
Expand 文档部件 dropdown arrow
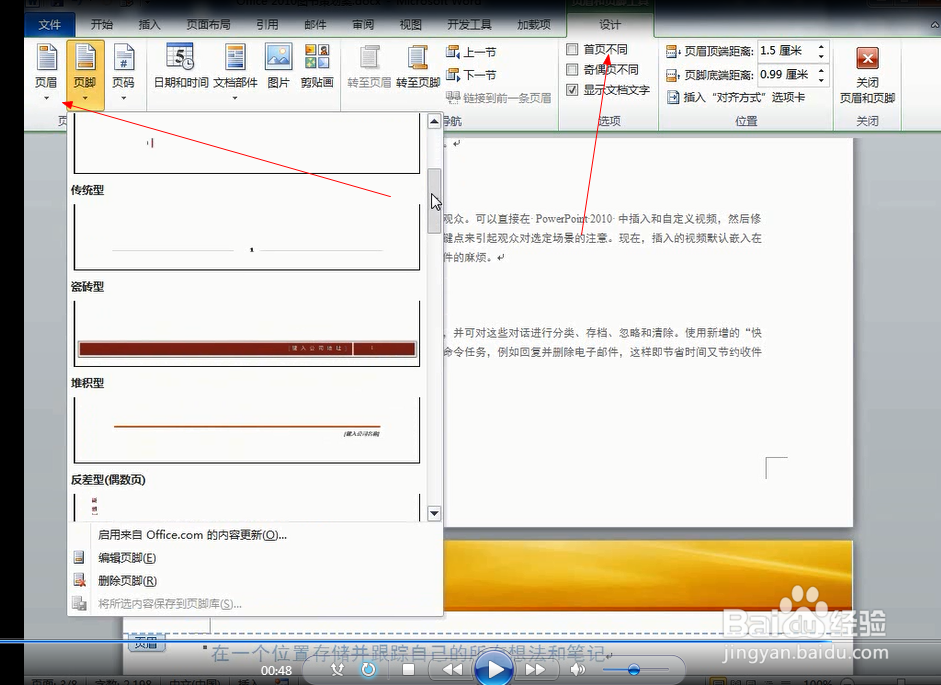point(235,98)
